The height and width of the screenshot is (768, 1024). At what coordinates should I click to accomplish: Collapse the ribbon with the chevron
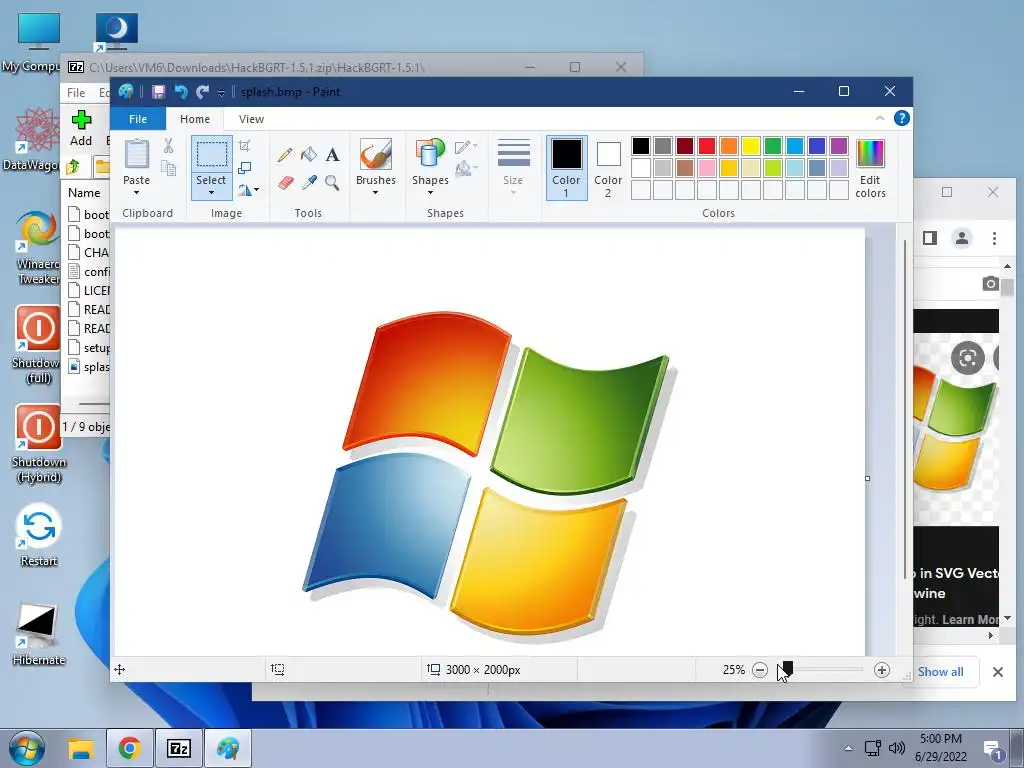(x=880, y=118)
